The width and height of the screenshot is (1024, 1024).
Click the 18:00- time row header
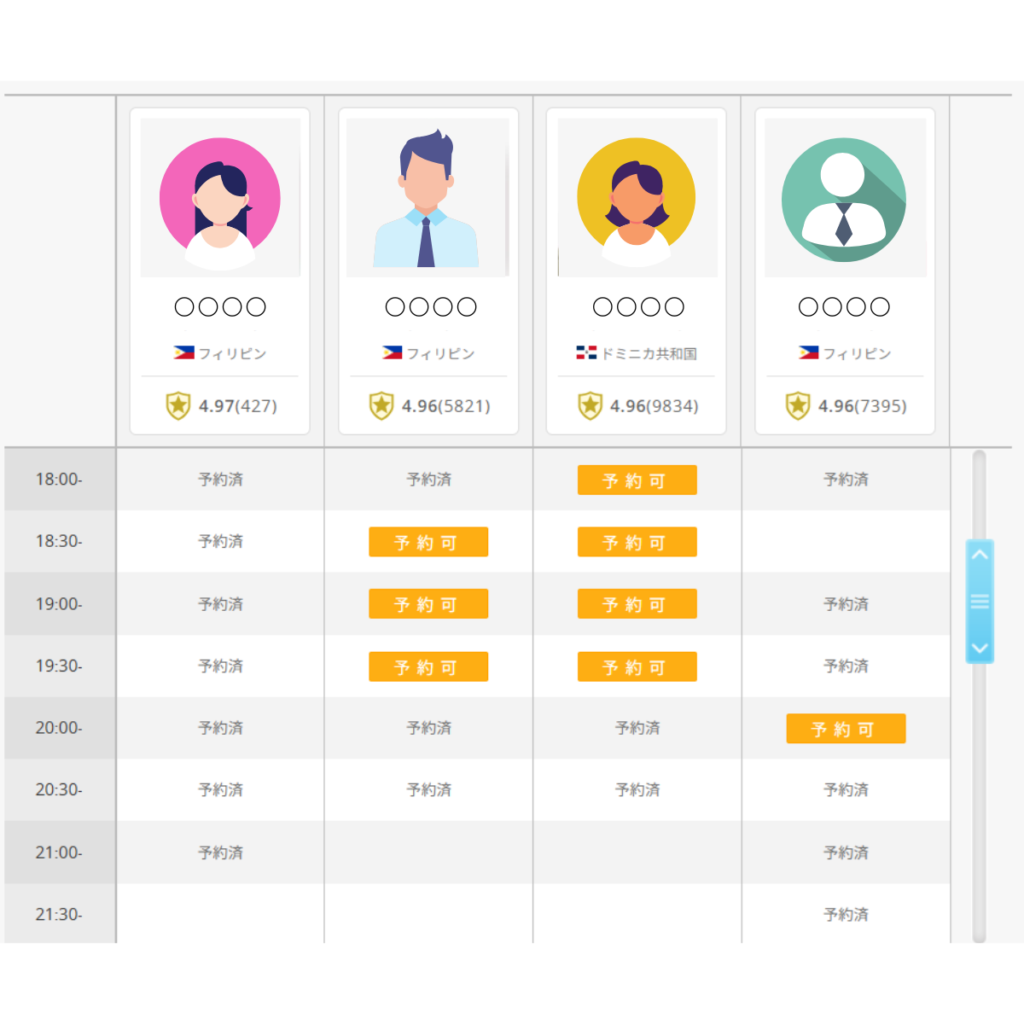[60, 479]
